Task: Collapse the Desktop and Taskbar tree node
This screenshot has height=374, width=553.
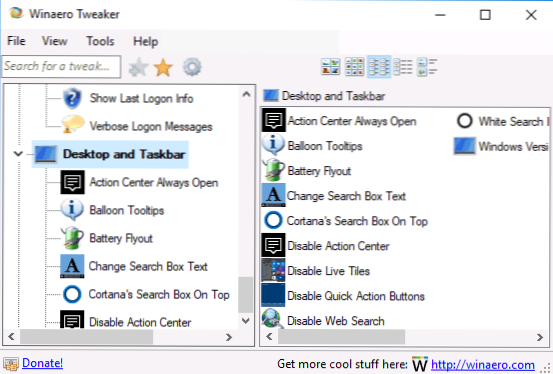Action: (x=18, y=154)
